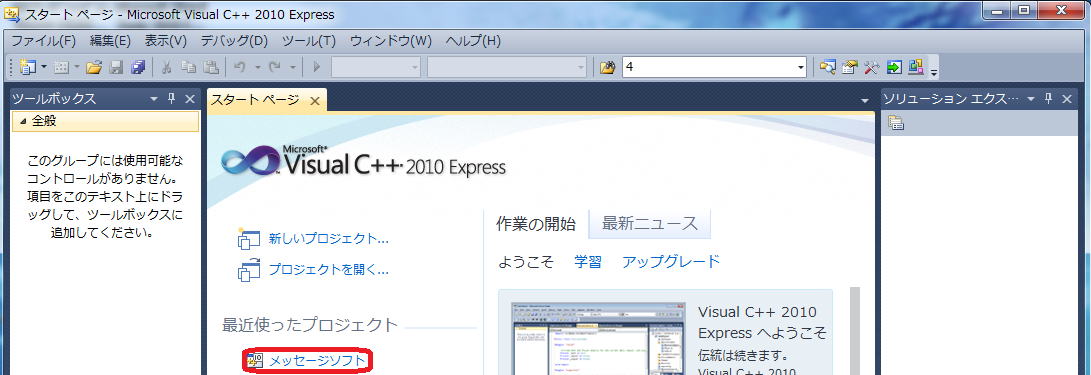Close the スタート ページ tab
The width and height of the screenshot is (1091, 375).
point(314,101)
